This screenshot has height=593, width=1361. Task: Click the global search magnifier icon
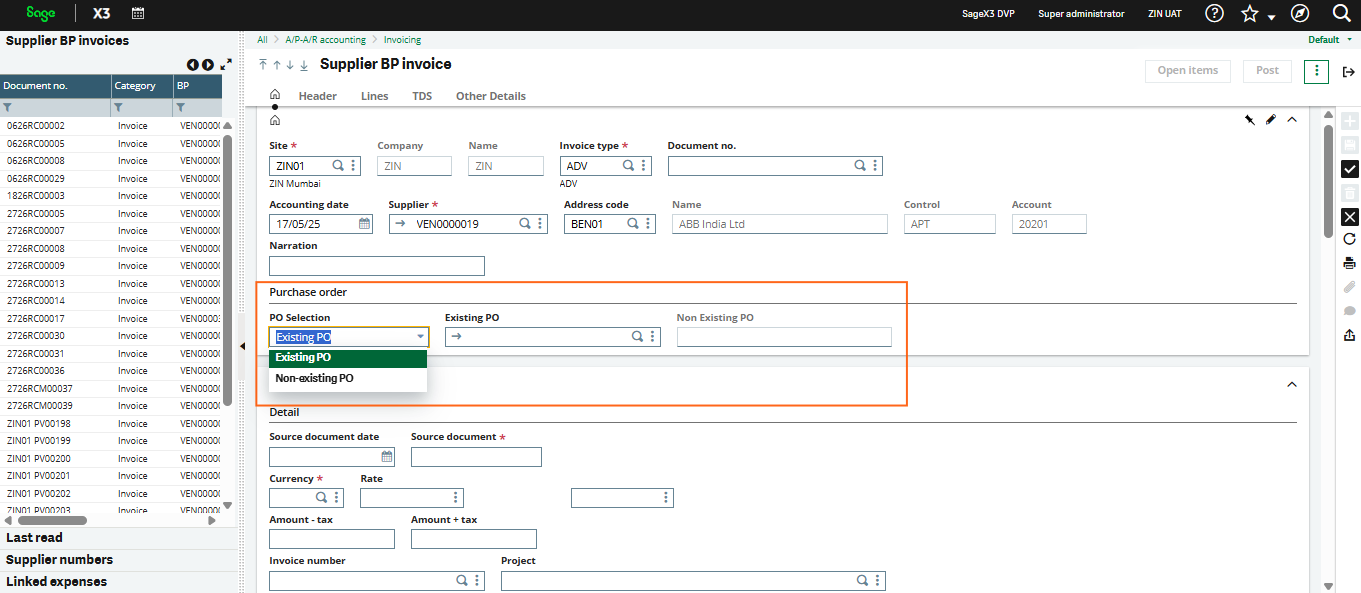click(x=1342, y=13)
